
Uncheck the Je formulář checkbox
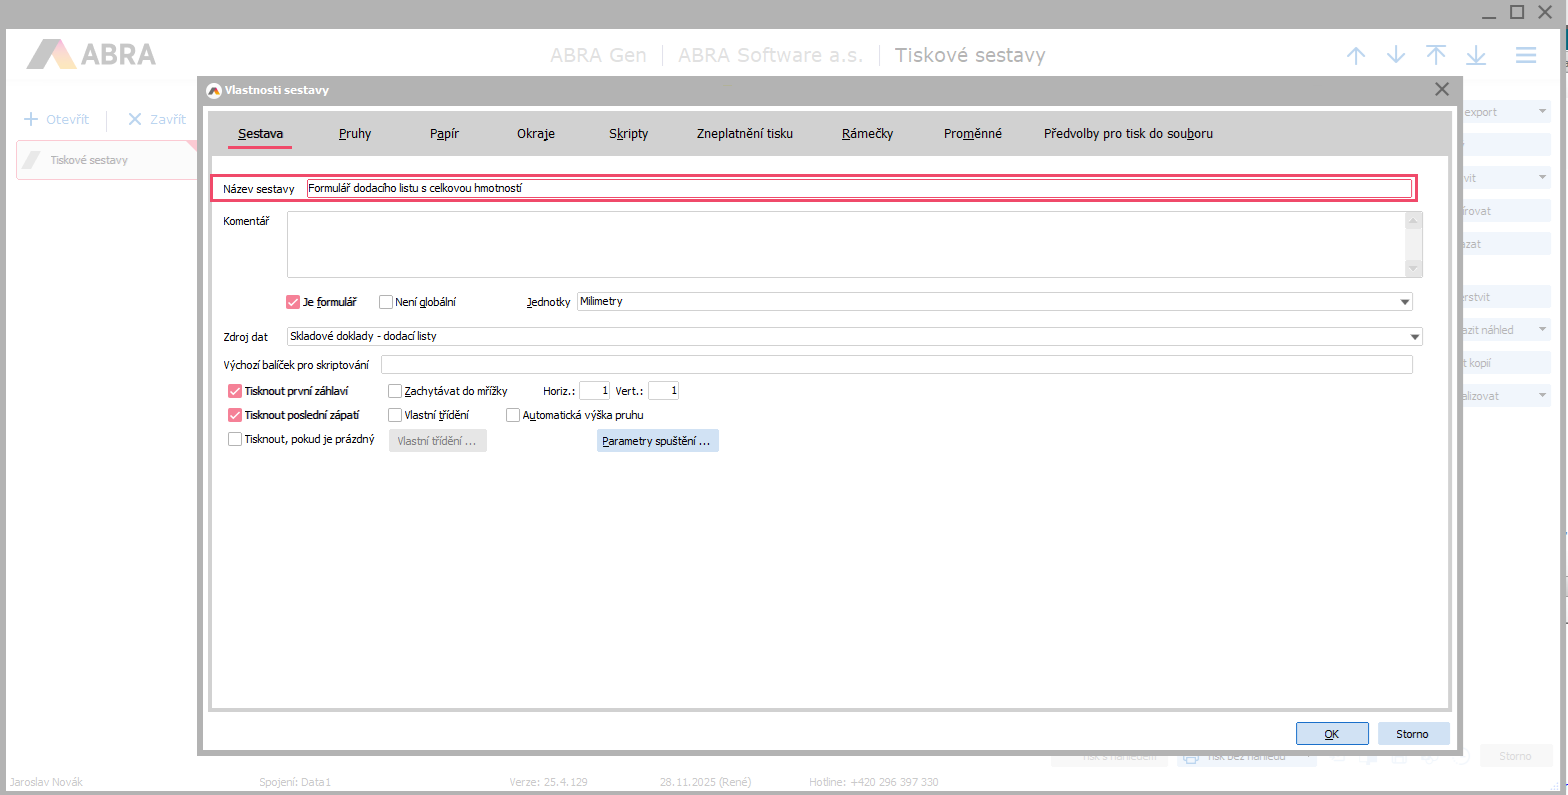click(293, 302)
